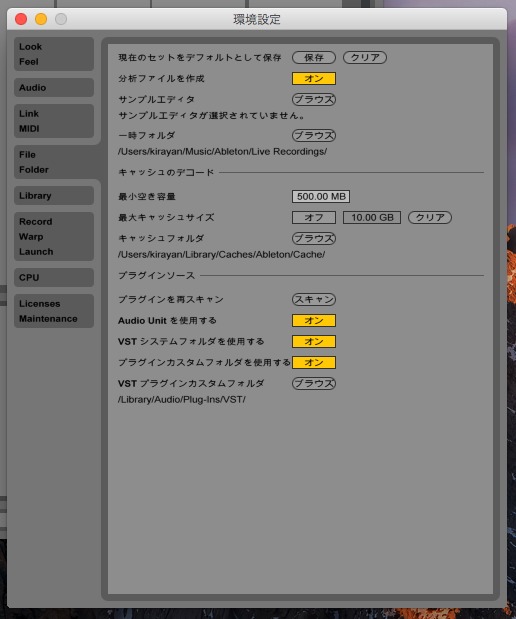Toggle 最大キャッシュサイズ オフ switch
This screenshot has width=516, height=619.
tap(314, 217)
